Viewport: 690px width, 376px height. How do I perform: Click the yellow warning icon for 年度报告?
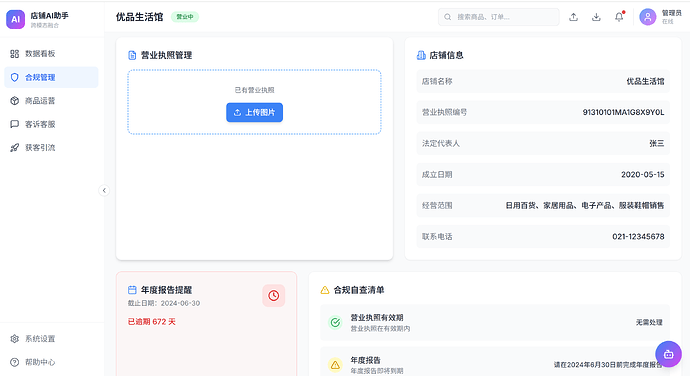[335, 365]
